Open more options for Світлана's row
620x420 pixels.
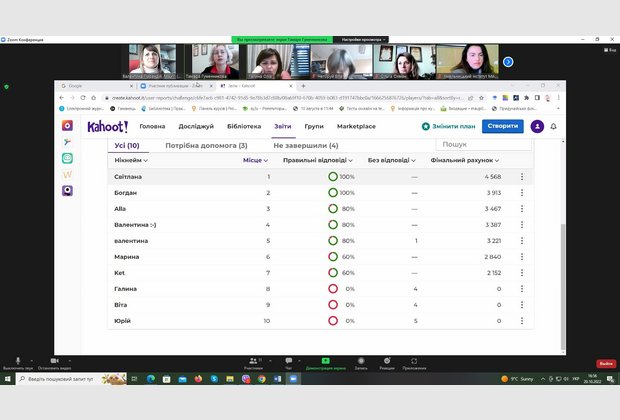(521, 177)
